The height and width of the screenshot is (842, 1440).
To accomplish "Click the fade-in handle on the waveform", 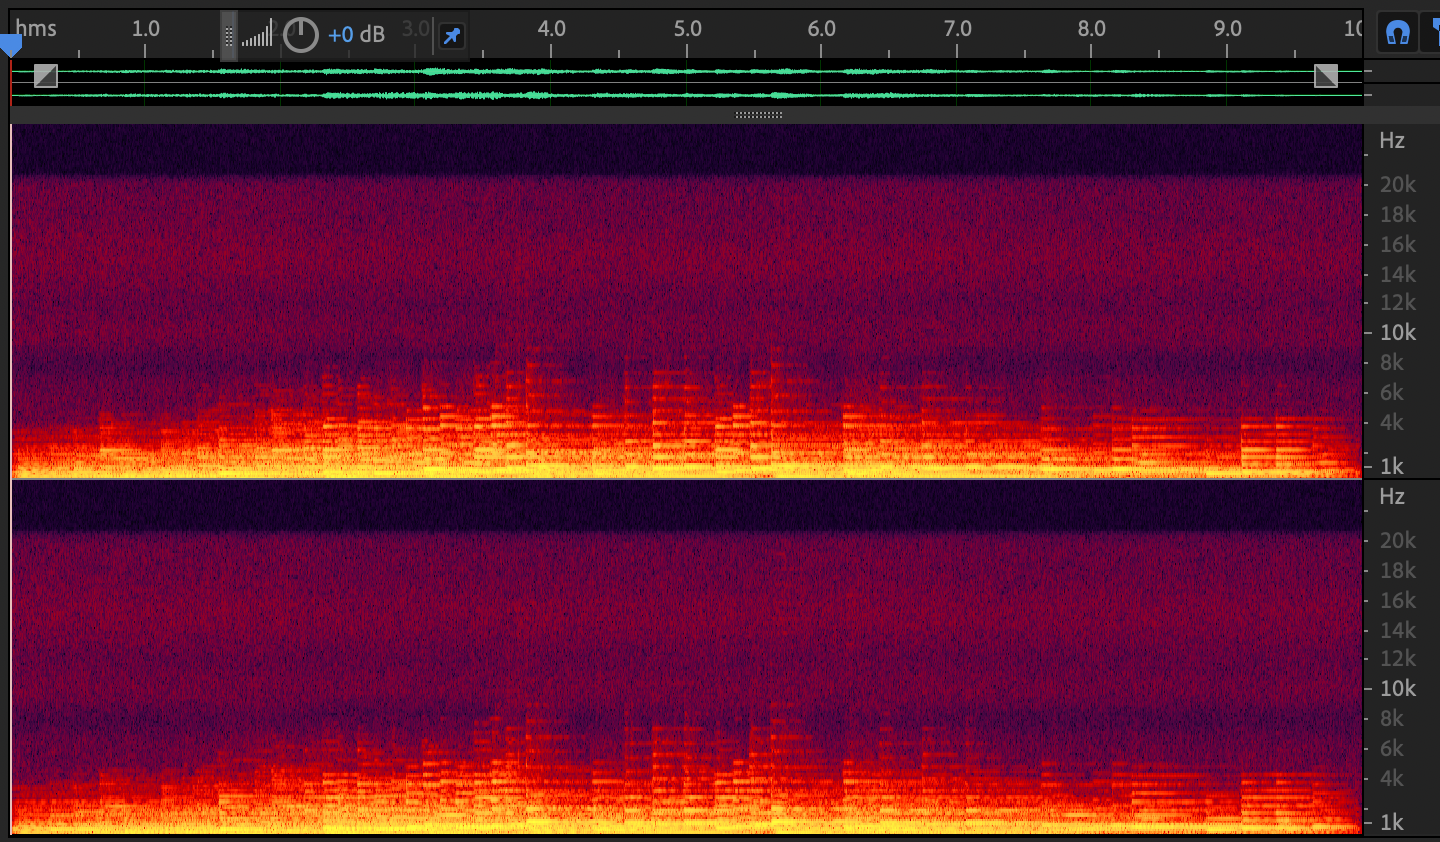I will pos(46,76).
